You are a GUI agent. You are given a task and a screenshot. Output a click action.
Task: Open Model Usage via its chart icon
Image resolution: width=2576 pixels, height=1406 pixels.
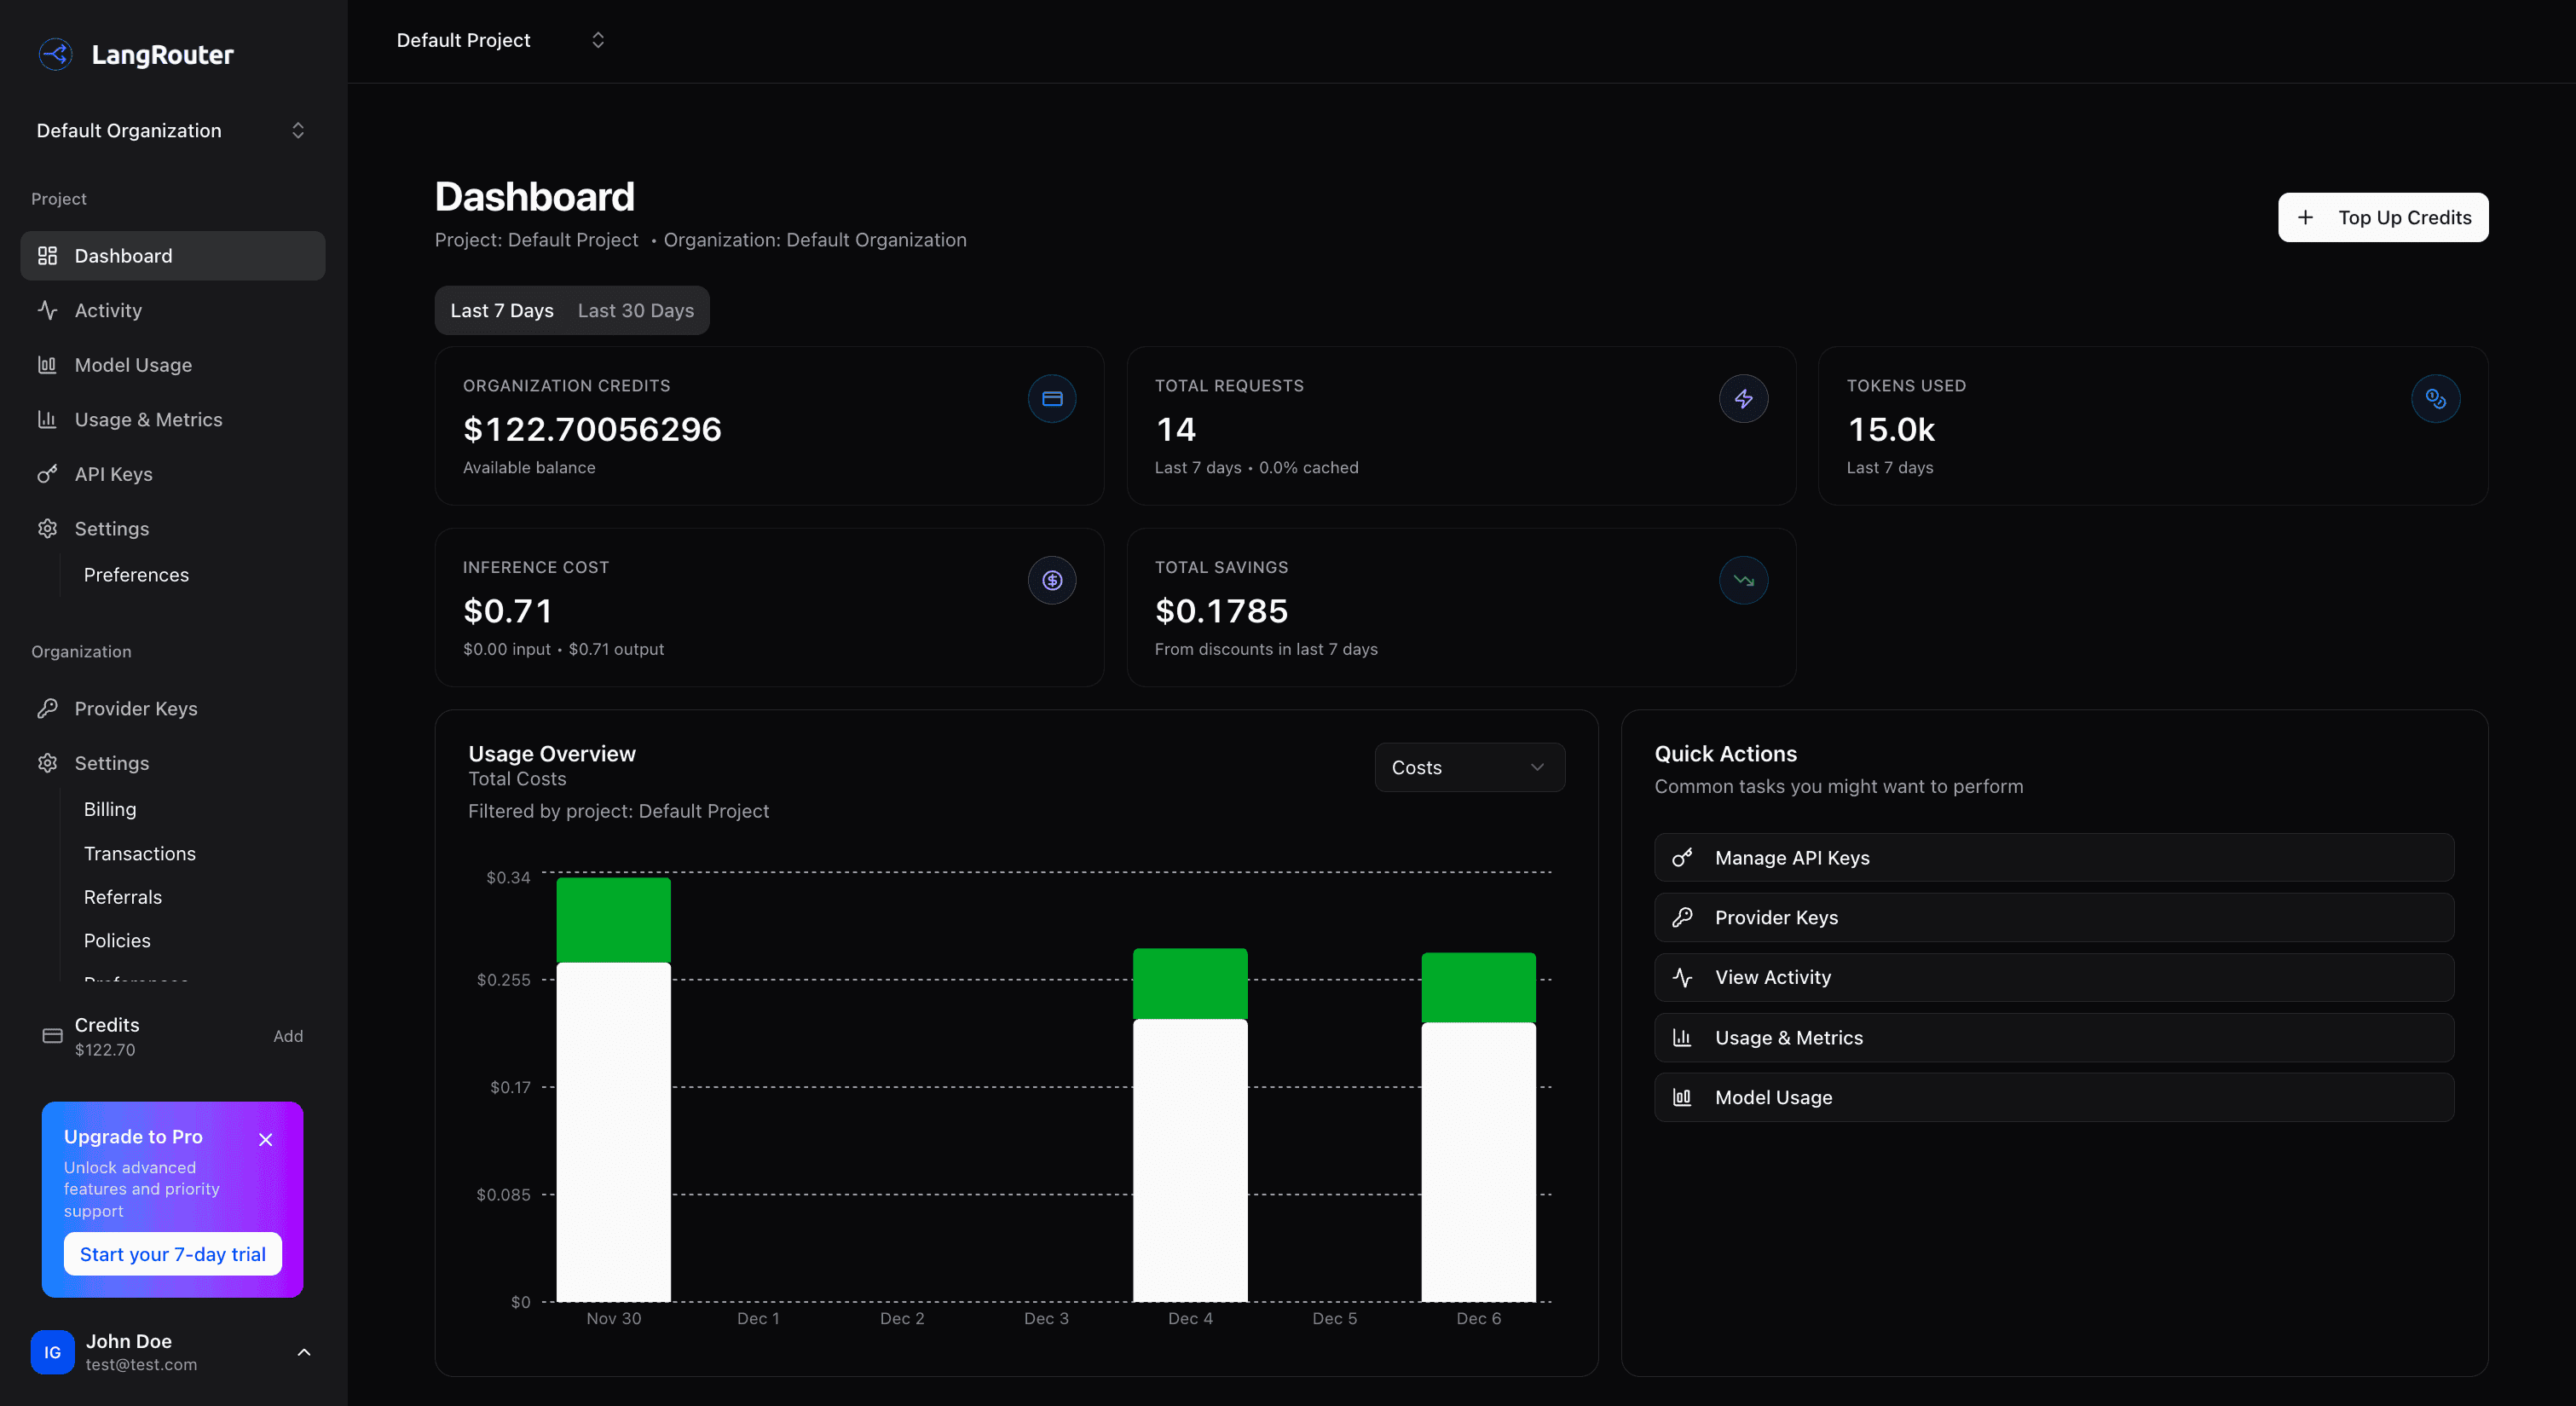pyautogui.click(x=48, y=364)
